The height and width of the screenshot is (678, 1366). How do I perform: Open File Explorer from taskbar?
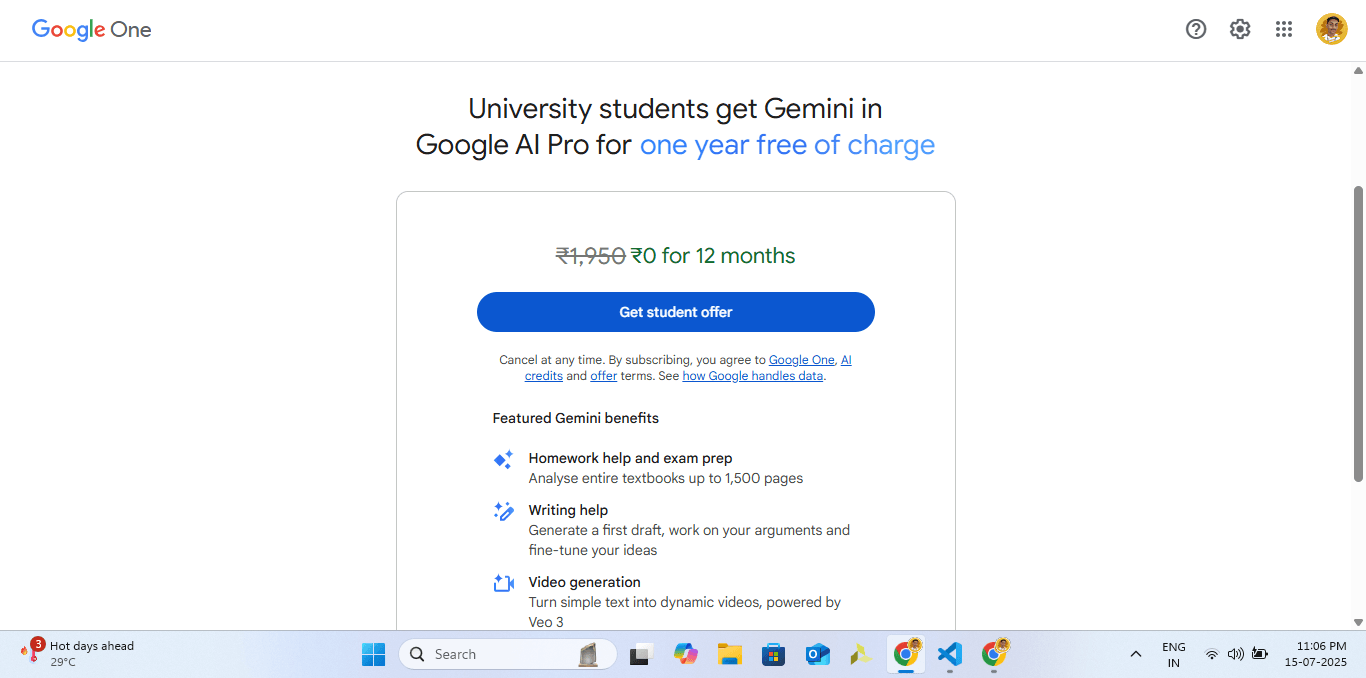(729, 654)
